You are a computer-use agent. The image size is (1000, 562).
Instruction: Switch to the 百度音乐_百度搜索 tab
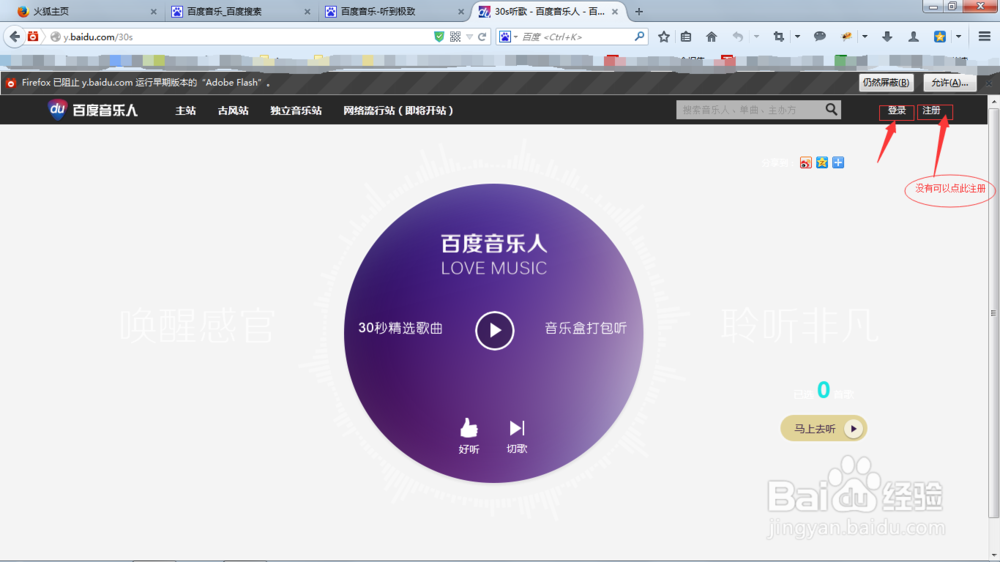[x=241, y=11]
